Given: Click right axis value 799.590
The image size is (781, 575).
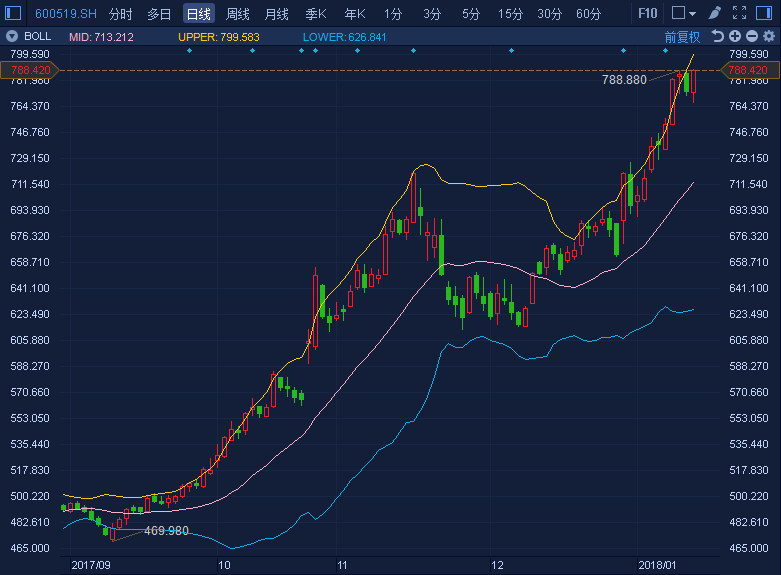Looking at the screenshot, I should tap(749, 54).
